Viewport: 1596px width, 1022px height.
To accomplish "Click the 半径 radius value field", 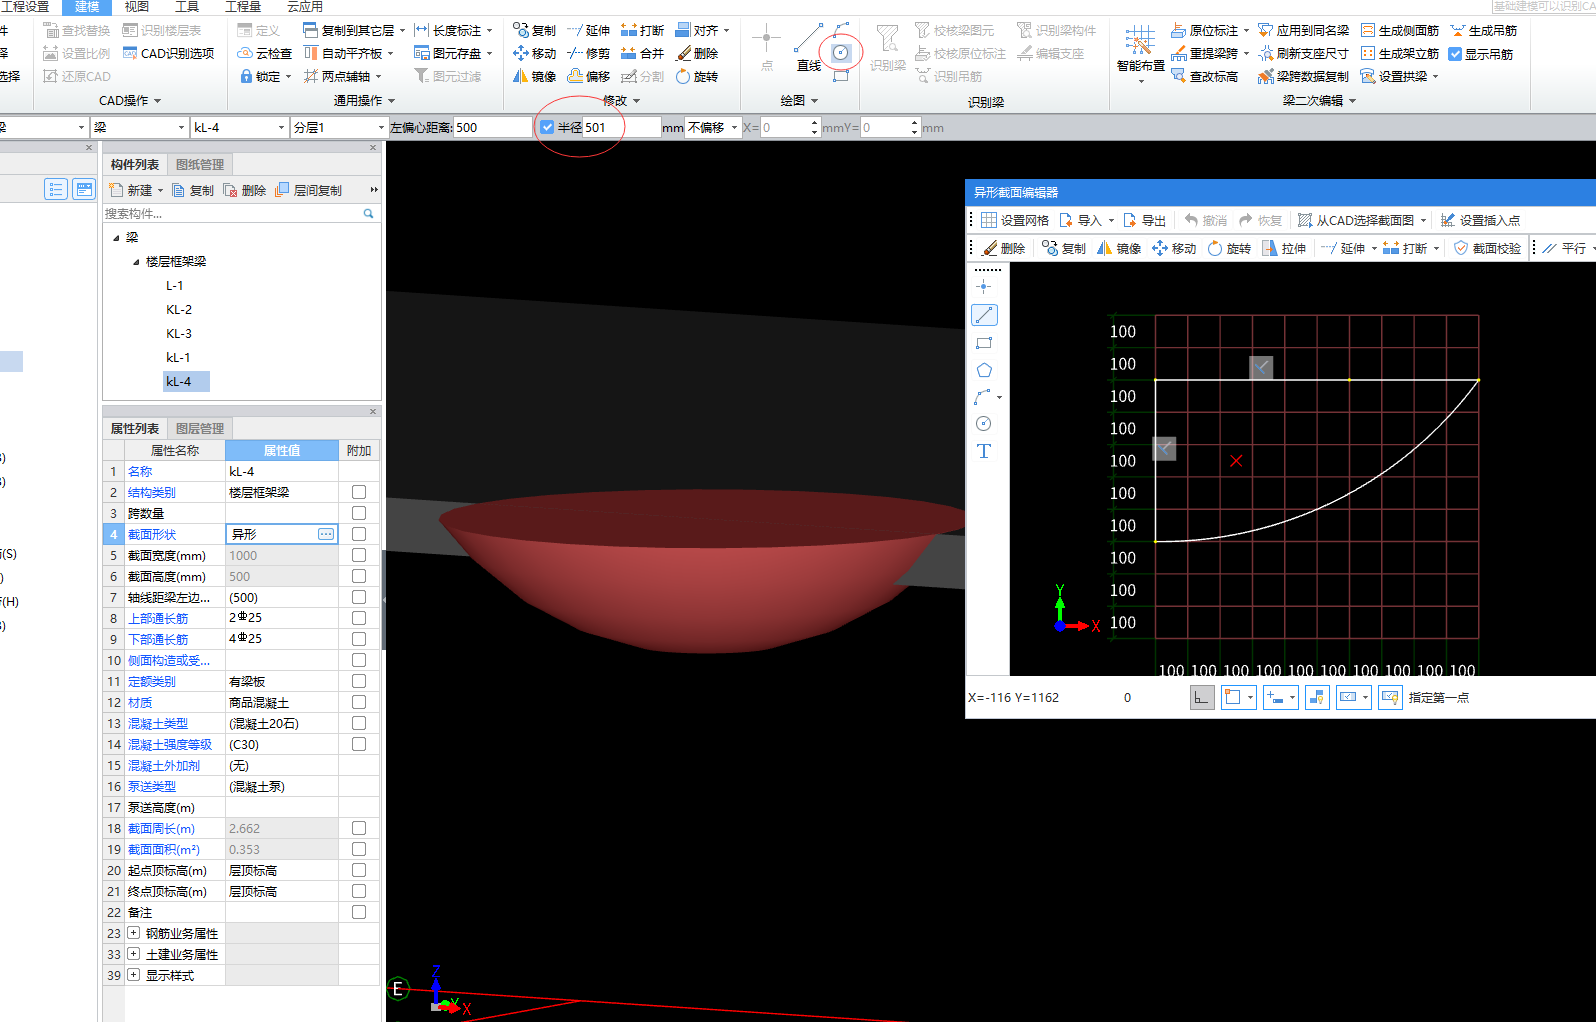I will pyautogui.click(x=621, y=127).
